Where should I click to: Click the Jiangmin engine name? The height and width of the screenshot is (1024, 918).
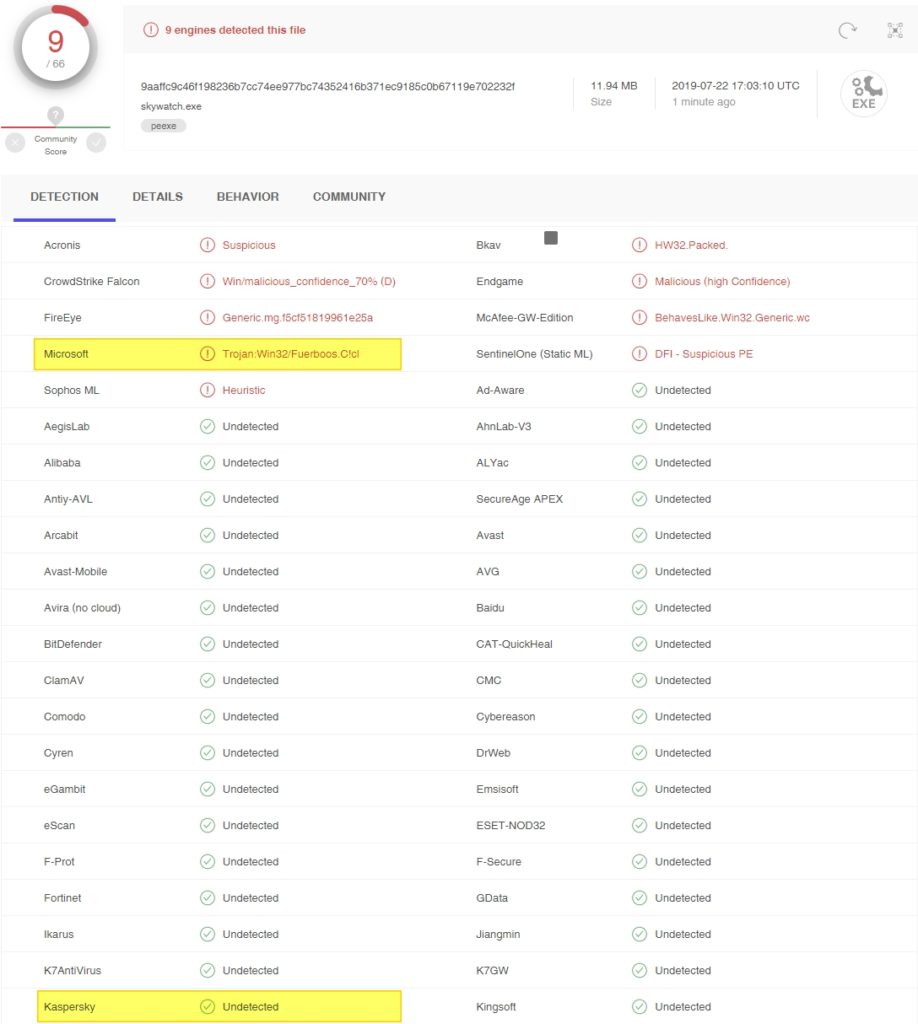tap(498, 934)
